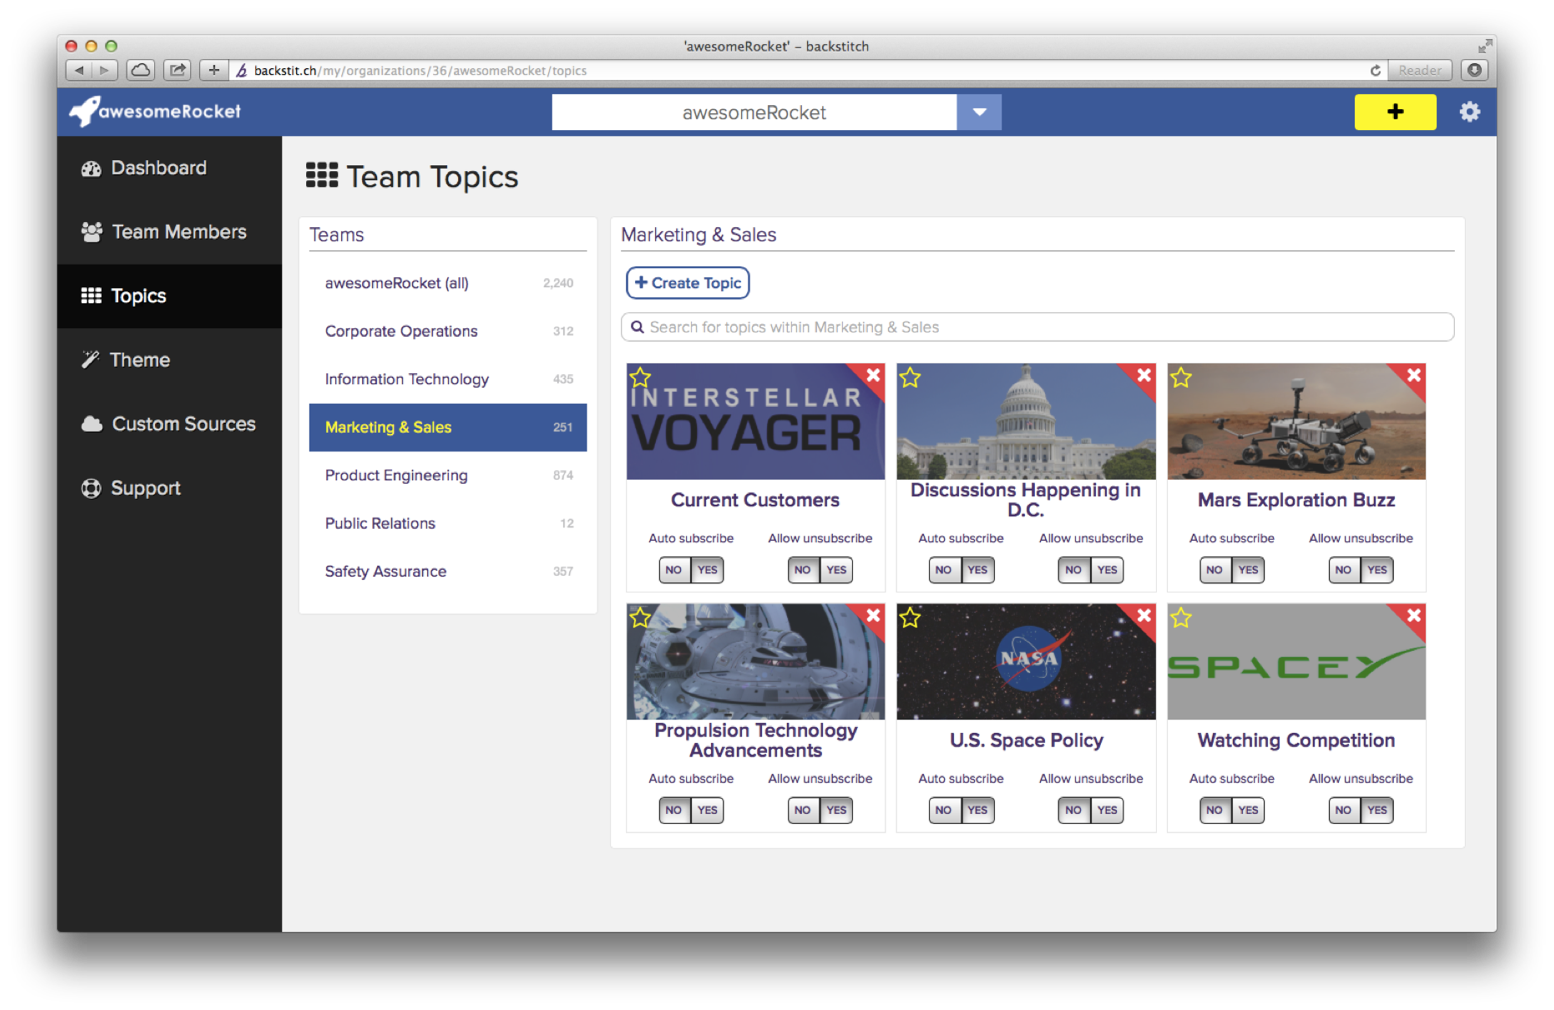Open the Current Customers topic title
Image resolution: width=1554 pixels, height=1010 pixels.
(755, 500)
